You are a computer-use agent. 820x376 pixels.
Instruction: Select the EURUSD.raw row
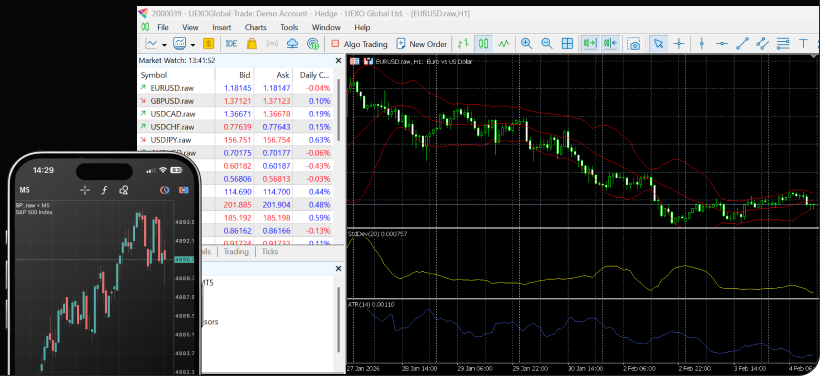coord(235,88)
